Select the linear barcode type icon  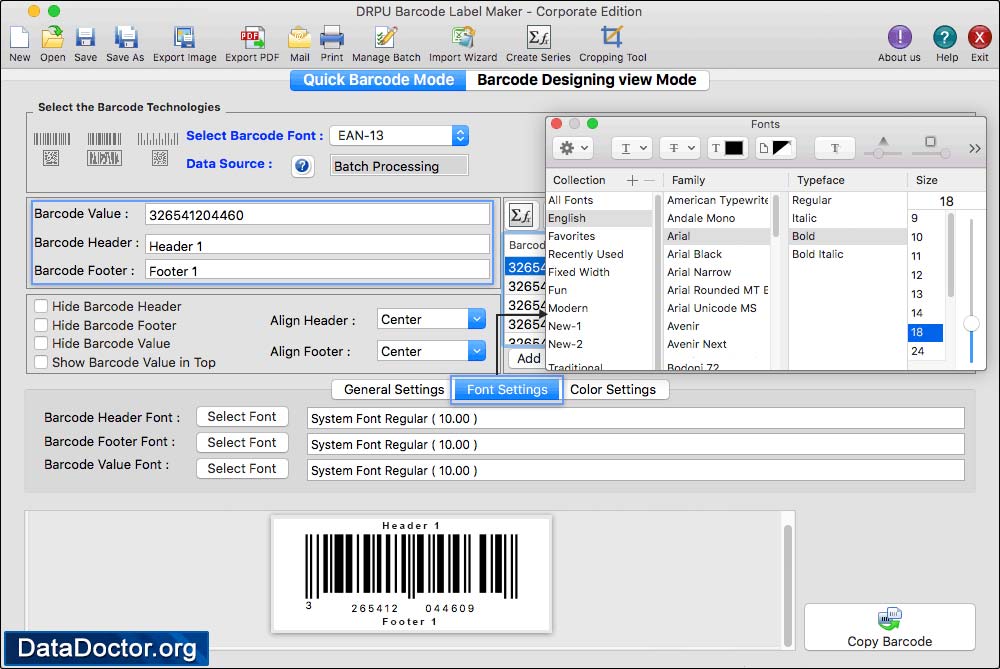(x=52, y=148)
